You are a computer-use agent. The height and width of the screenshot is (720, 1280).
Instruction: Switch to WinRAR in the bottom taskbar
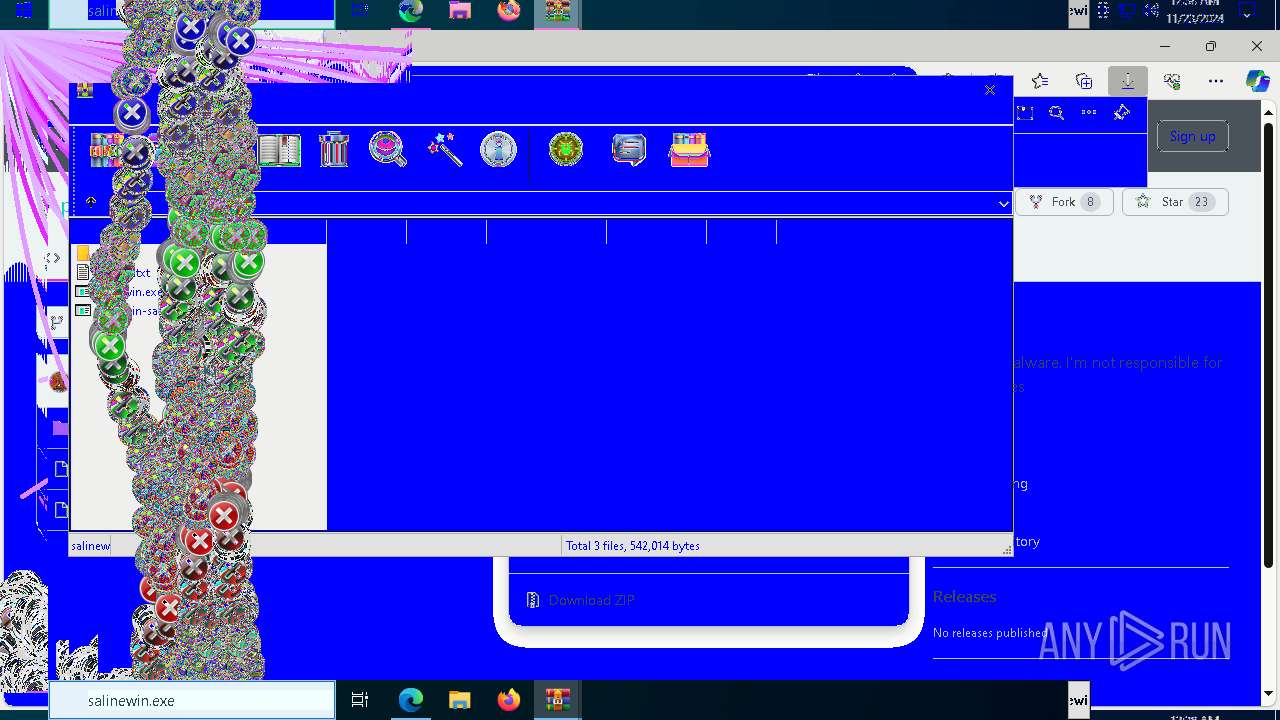click(x=557, y=701)
